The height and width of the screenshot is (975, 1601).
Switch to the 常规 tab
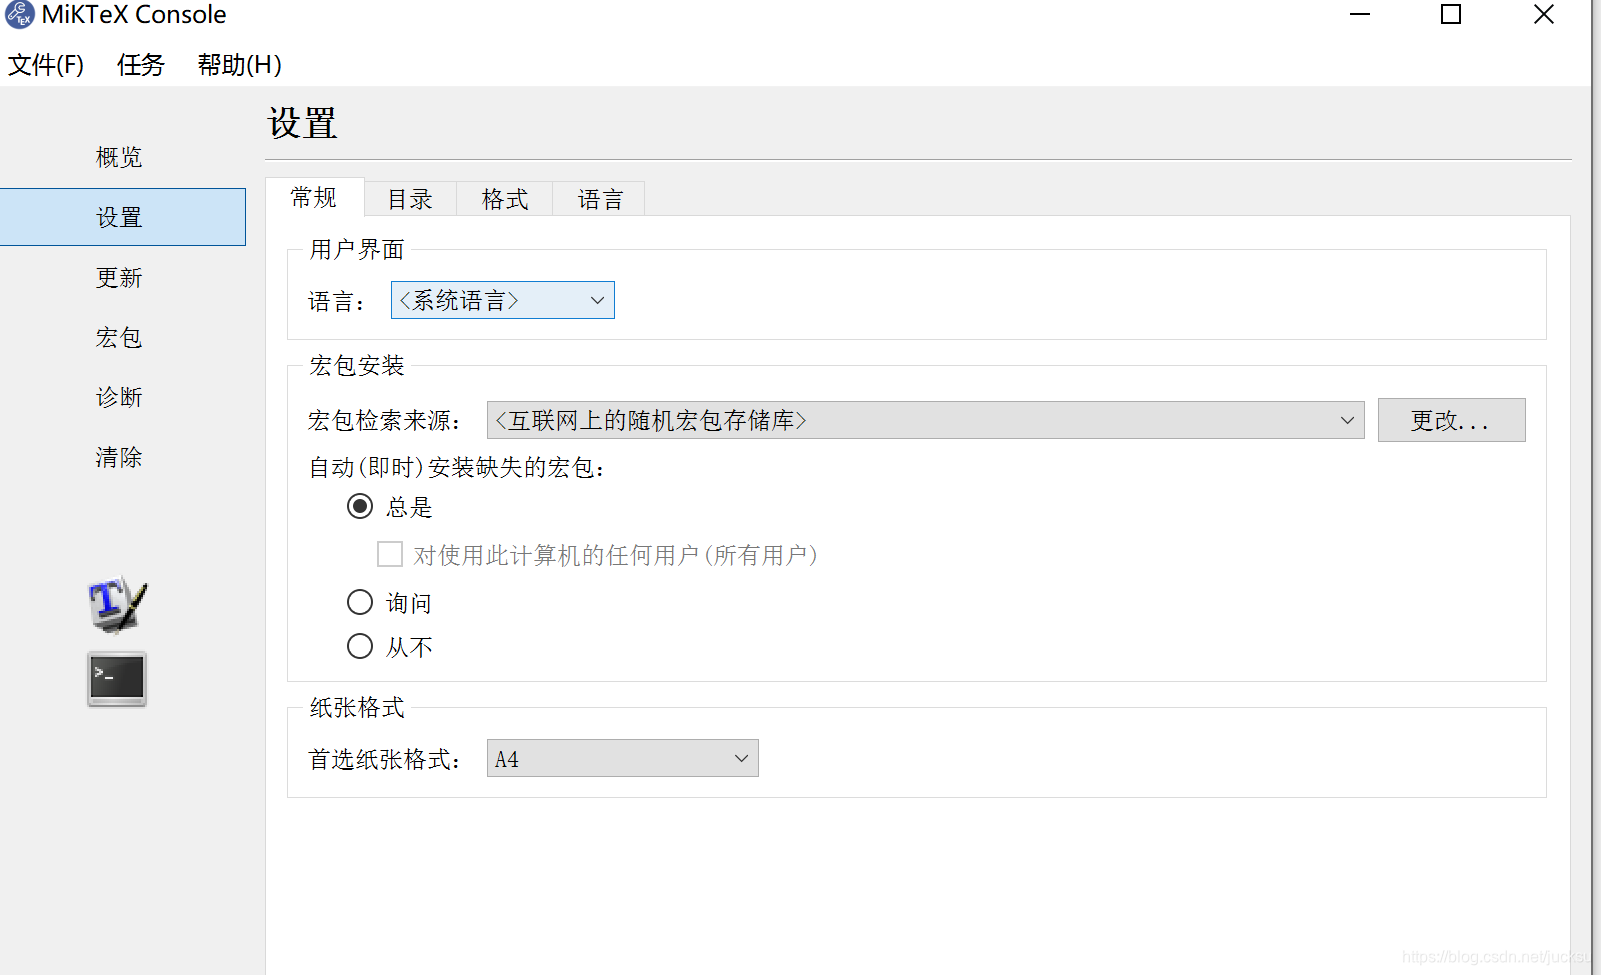(314, 197)
